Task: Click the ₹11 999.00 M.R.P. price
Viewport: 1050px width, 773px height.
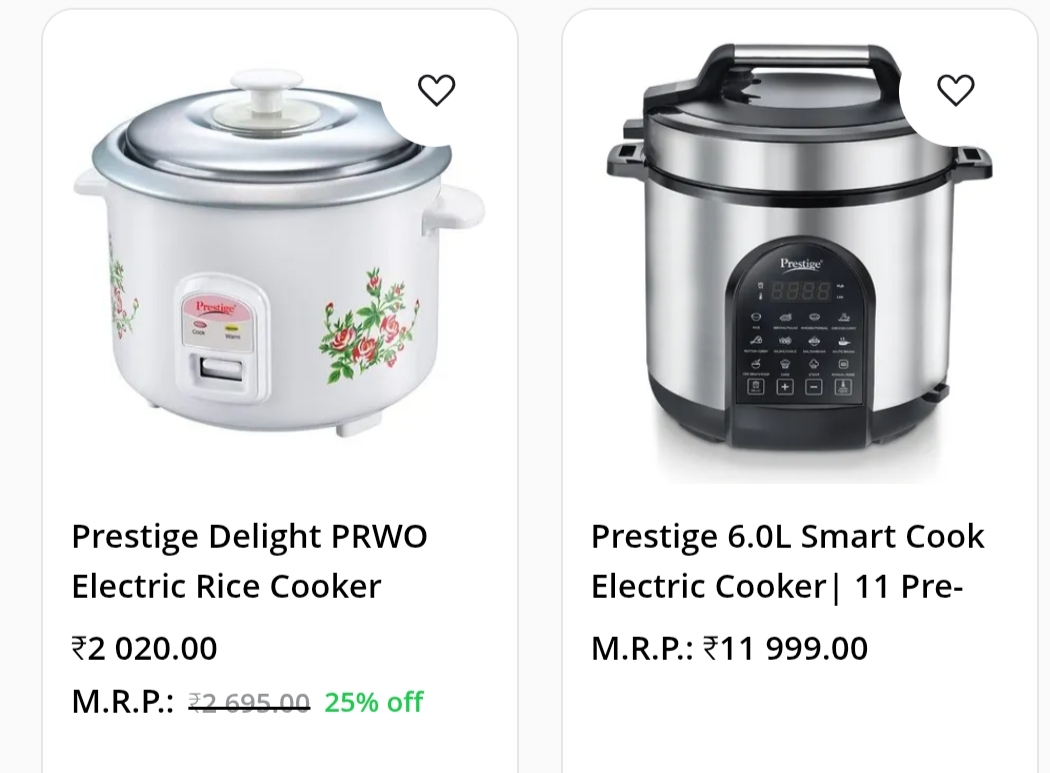Action: pos(785,649)
